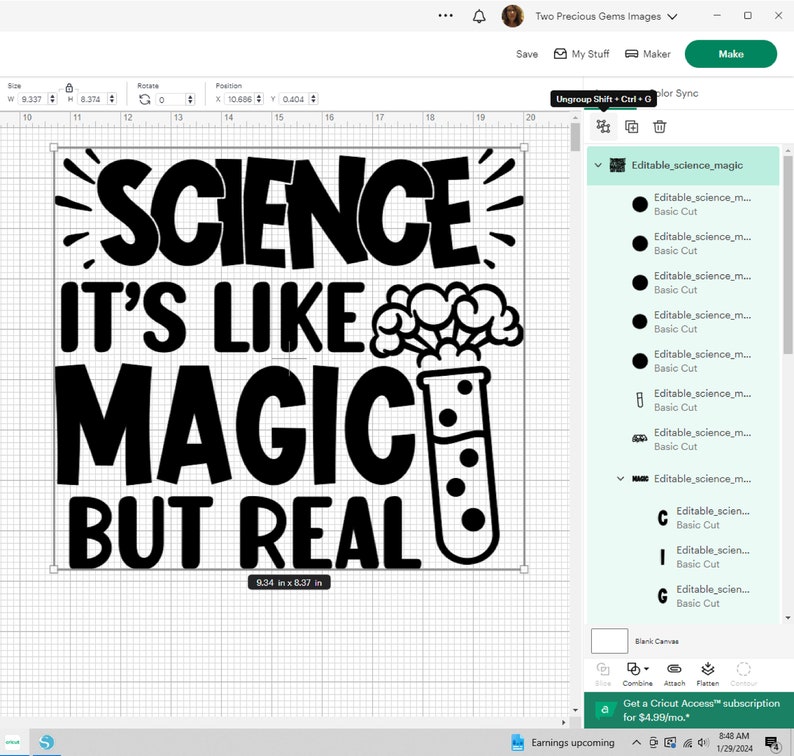Click the X position stepper arrows
Image resolution: width=794 pixels, height=756 pixels.
259,99
